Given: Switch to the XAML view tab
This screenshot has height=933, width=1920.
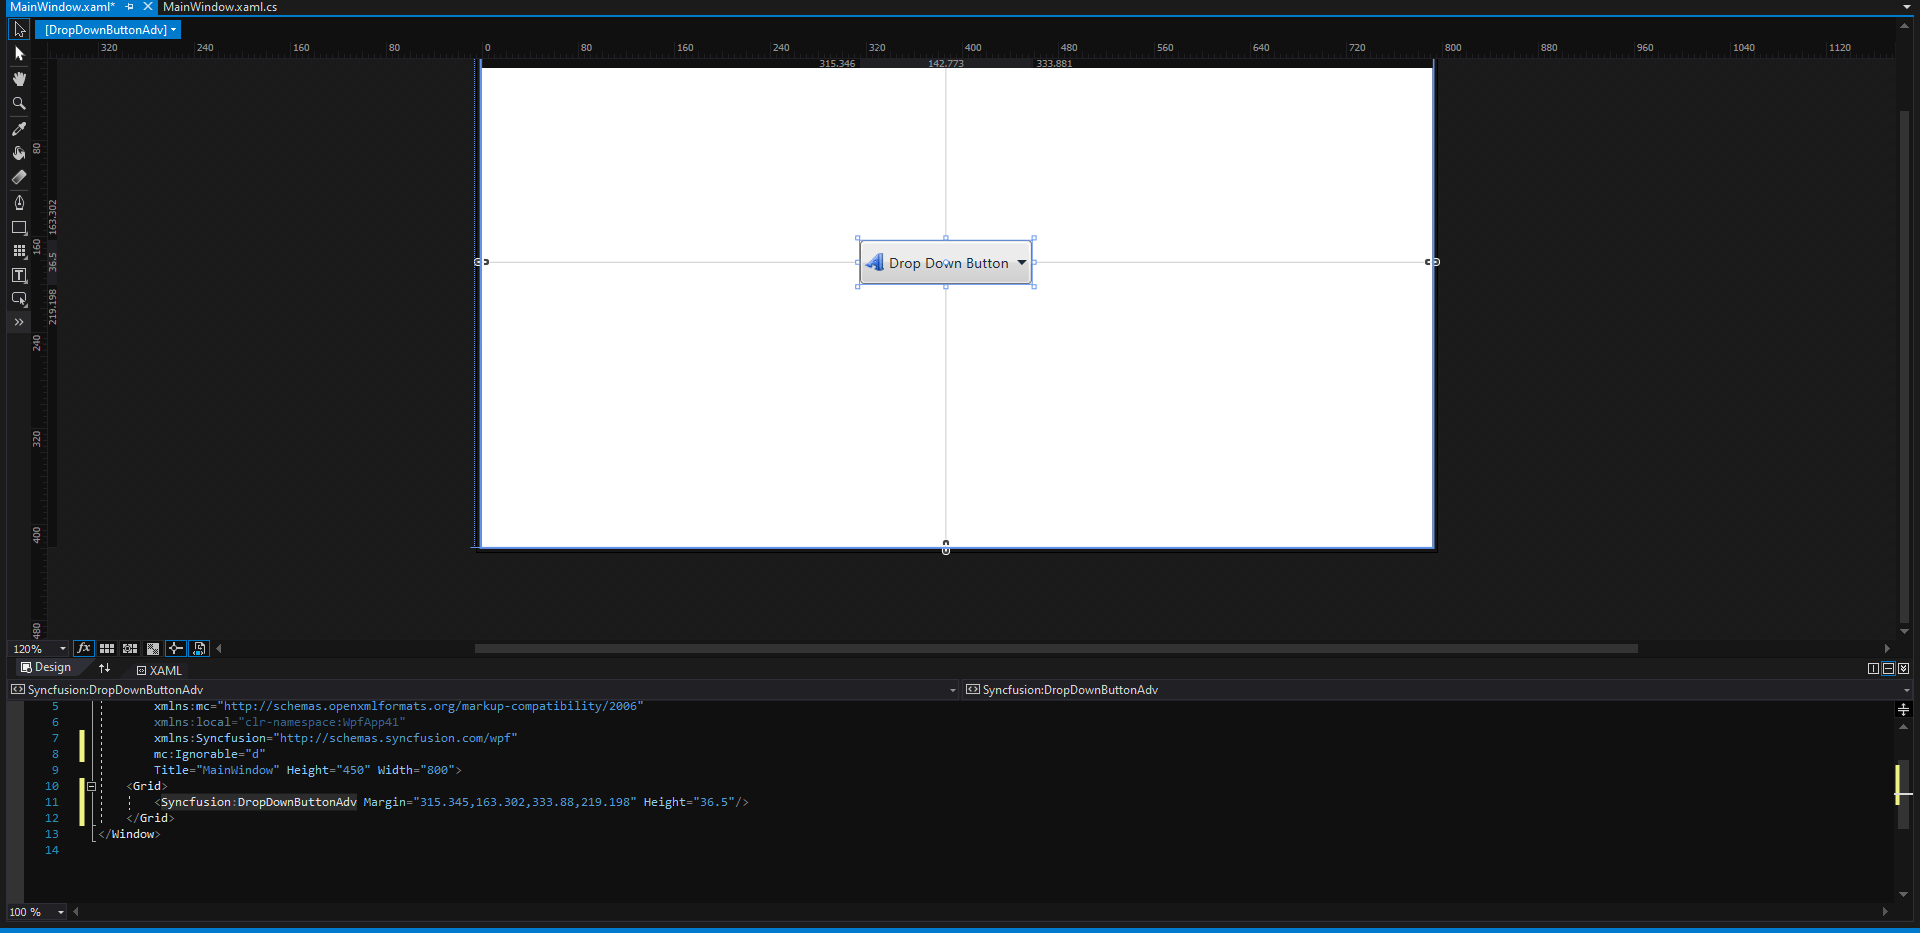Looking at the screenshot, I should point(160,670).
